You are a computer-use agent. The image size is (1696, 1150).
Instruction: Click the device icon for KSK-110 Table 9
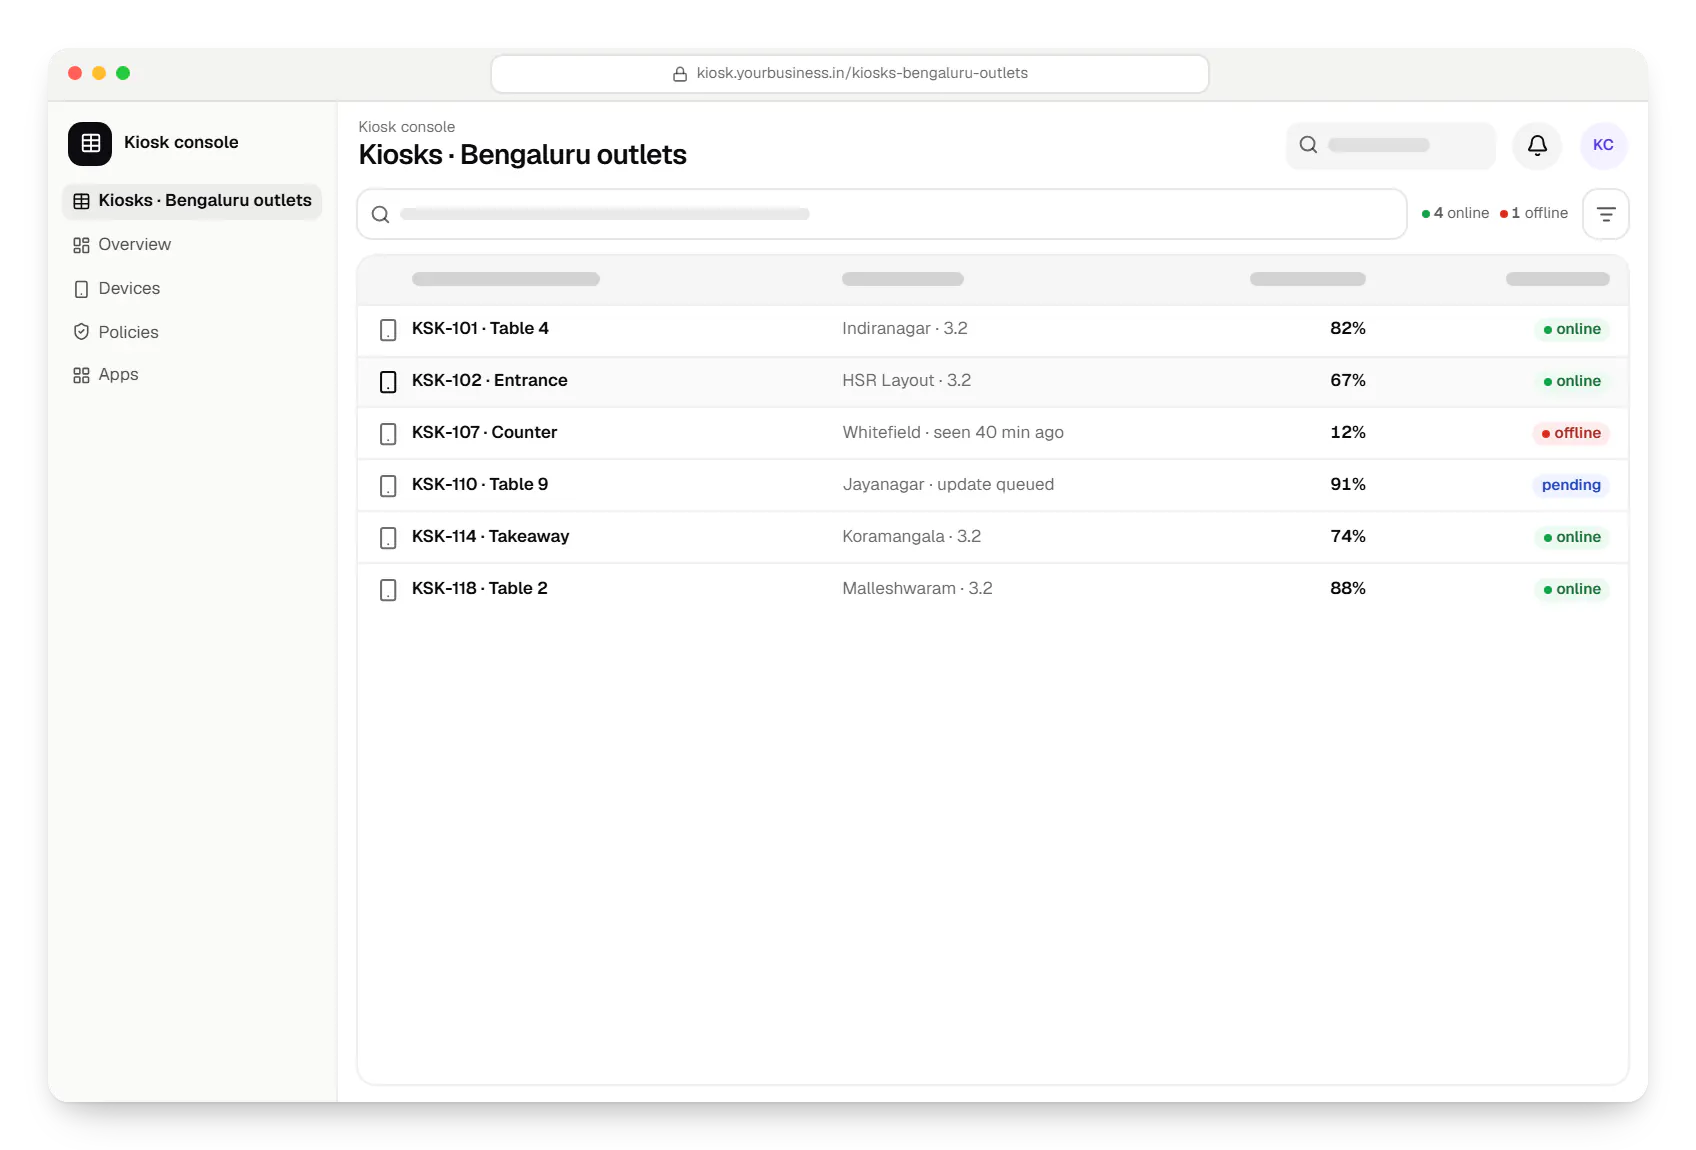point(388,486)
